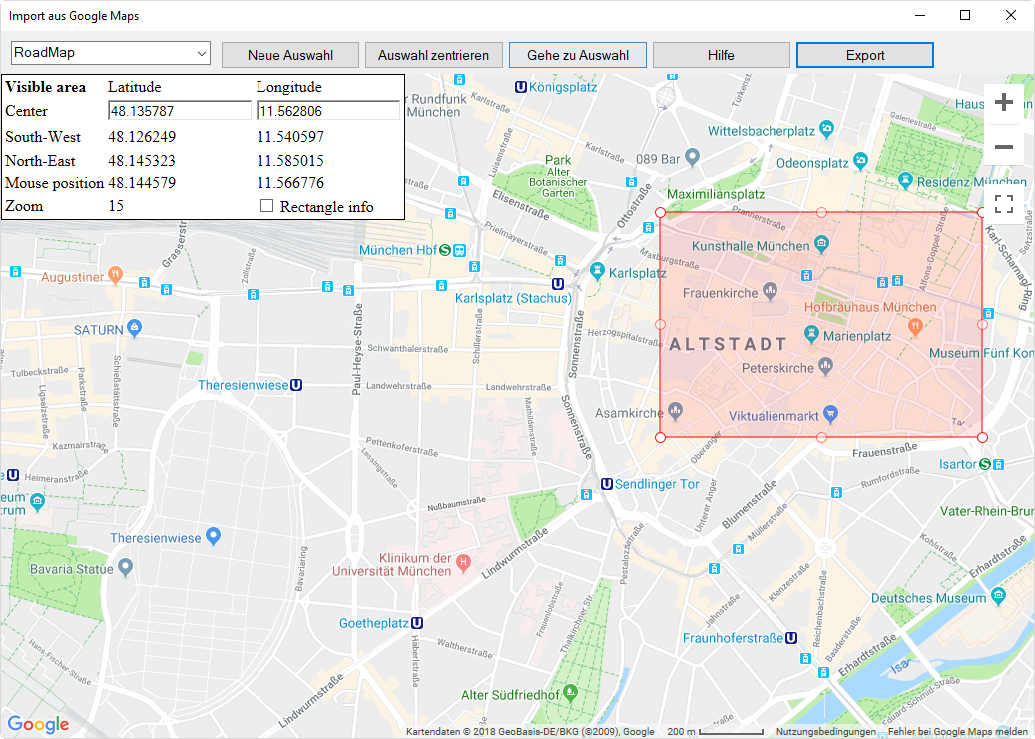Click the Deutsches Museum marker icon

click(x=998, y=596)
